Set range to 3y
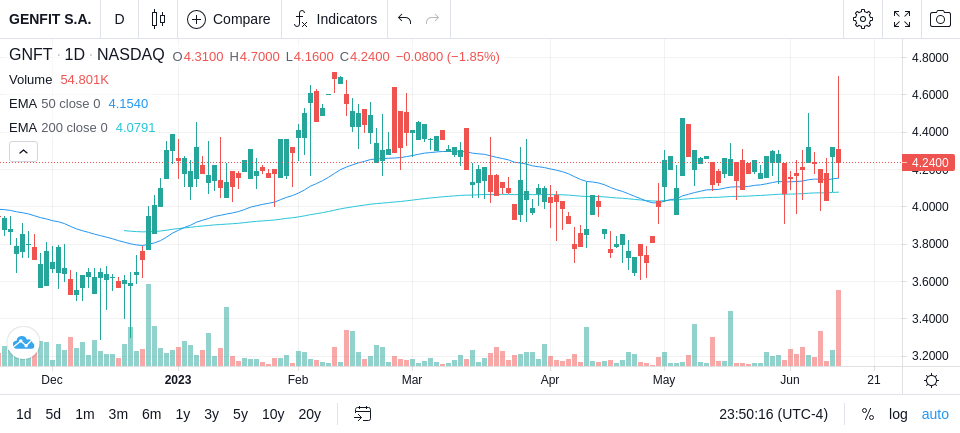 pos(211,415)
